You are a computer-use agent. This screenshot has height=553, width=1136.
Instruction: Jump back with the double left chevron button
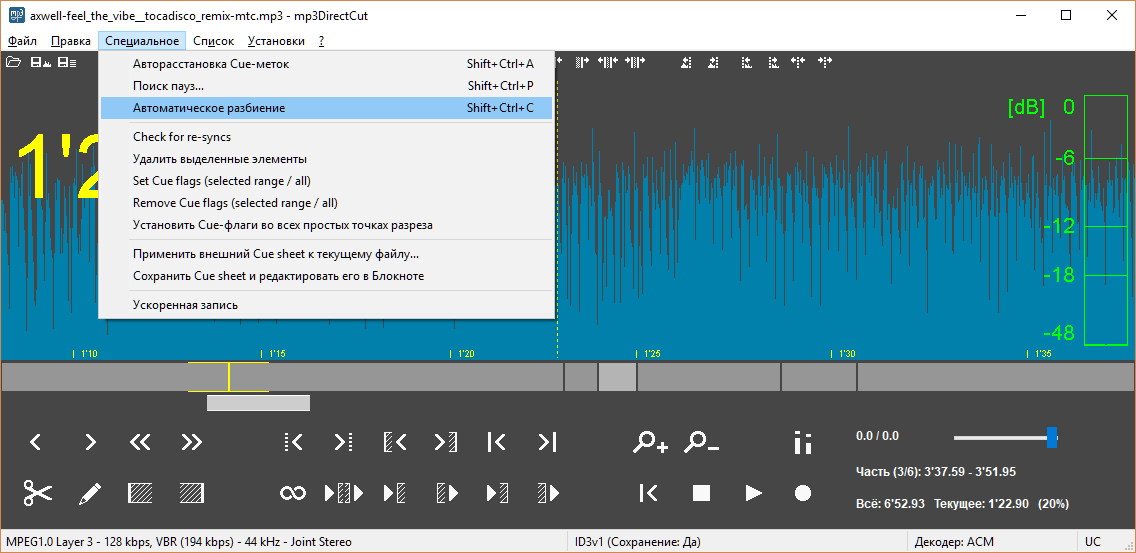click(x=140, y=441)
